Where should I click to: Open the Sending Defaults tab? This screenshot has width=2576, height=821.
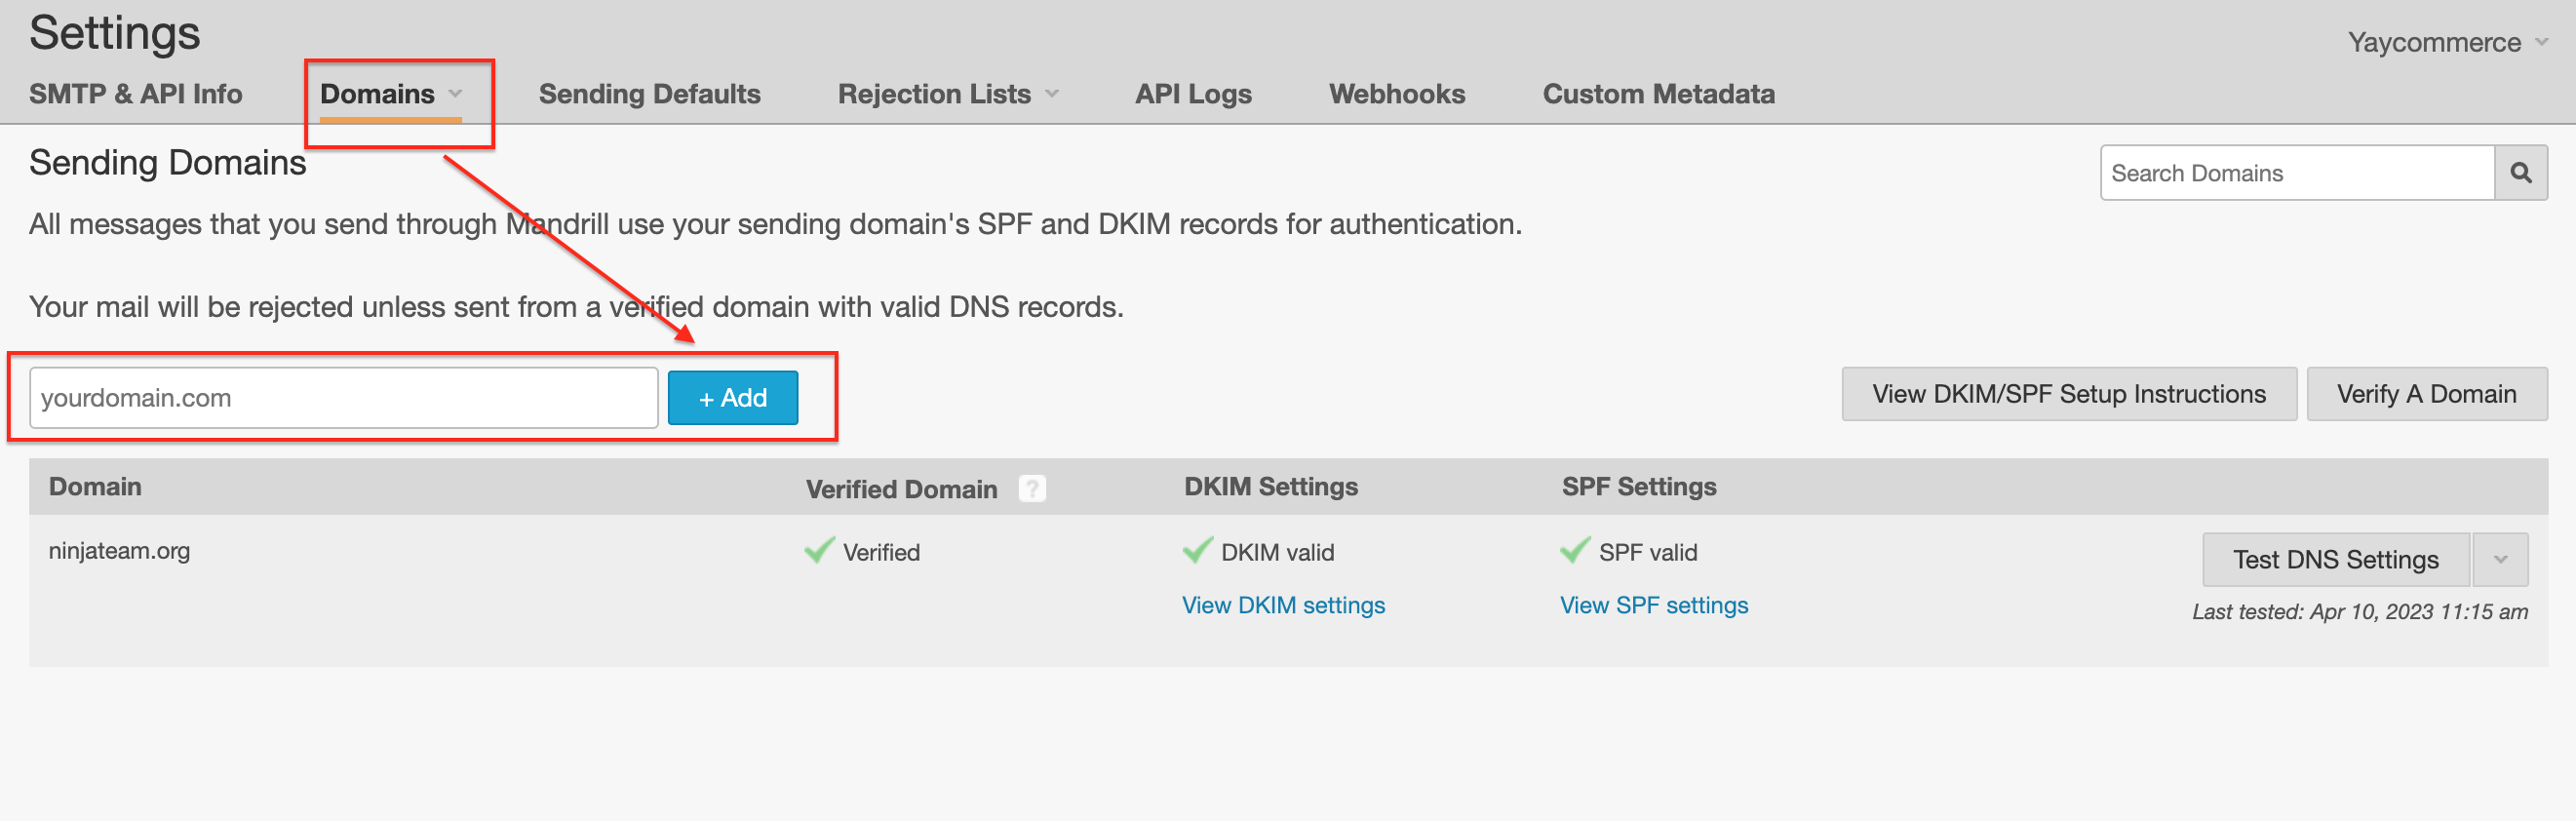[649, 94]
